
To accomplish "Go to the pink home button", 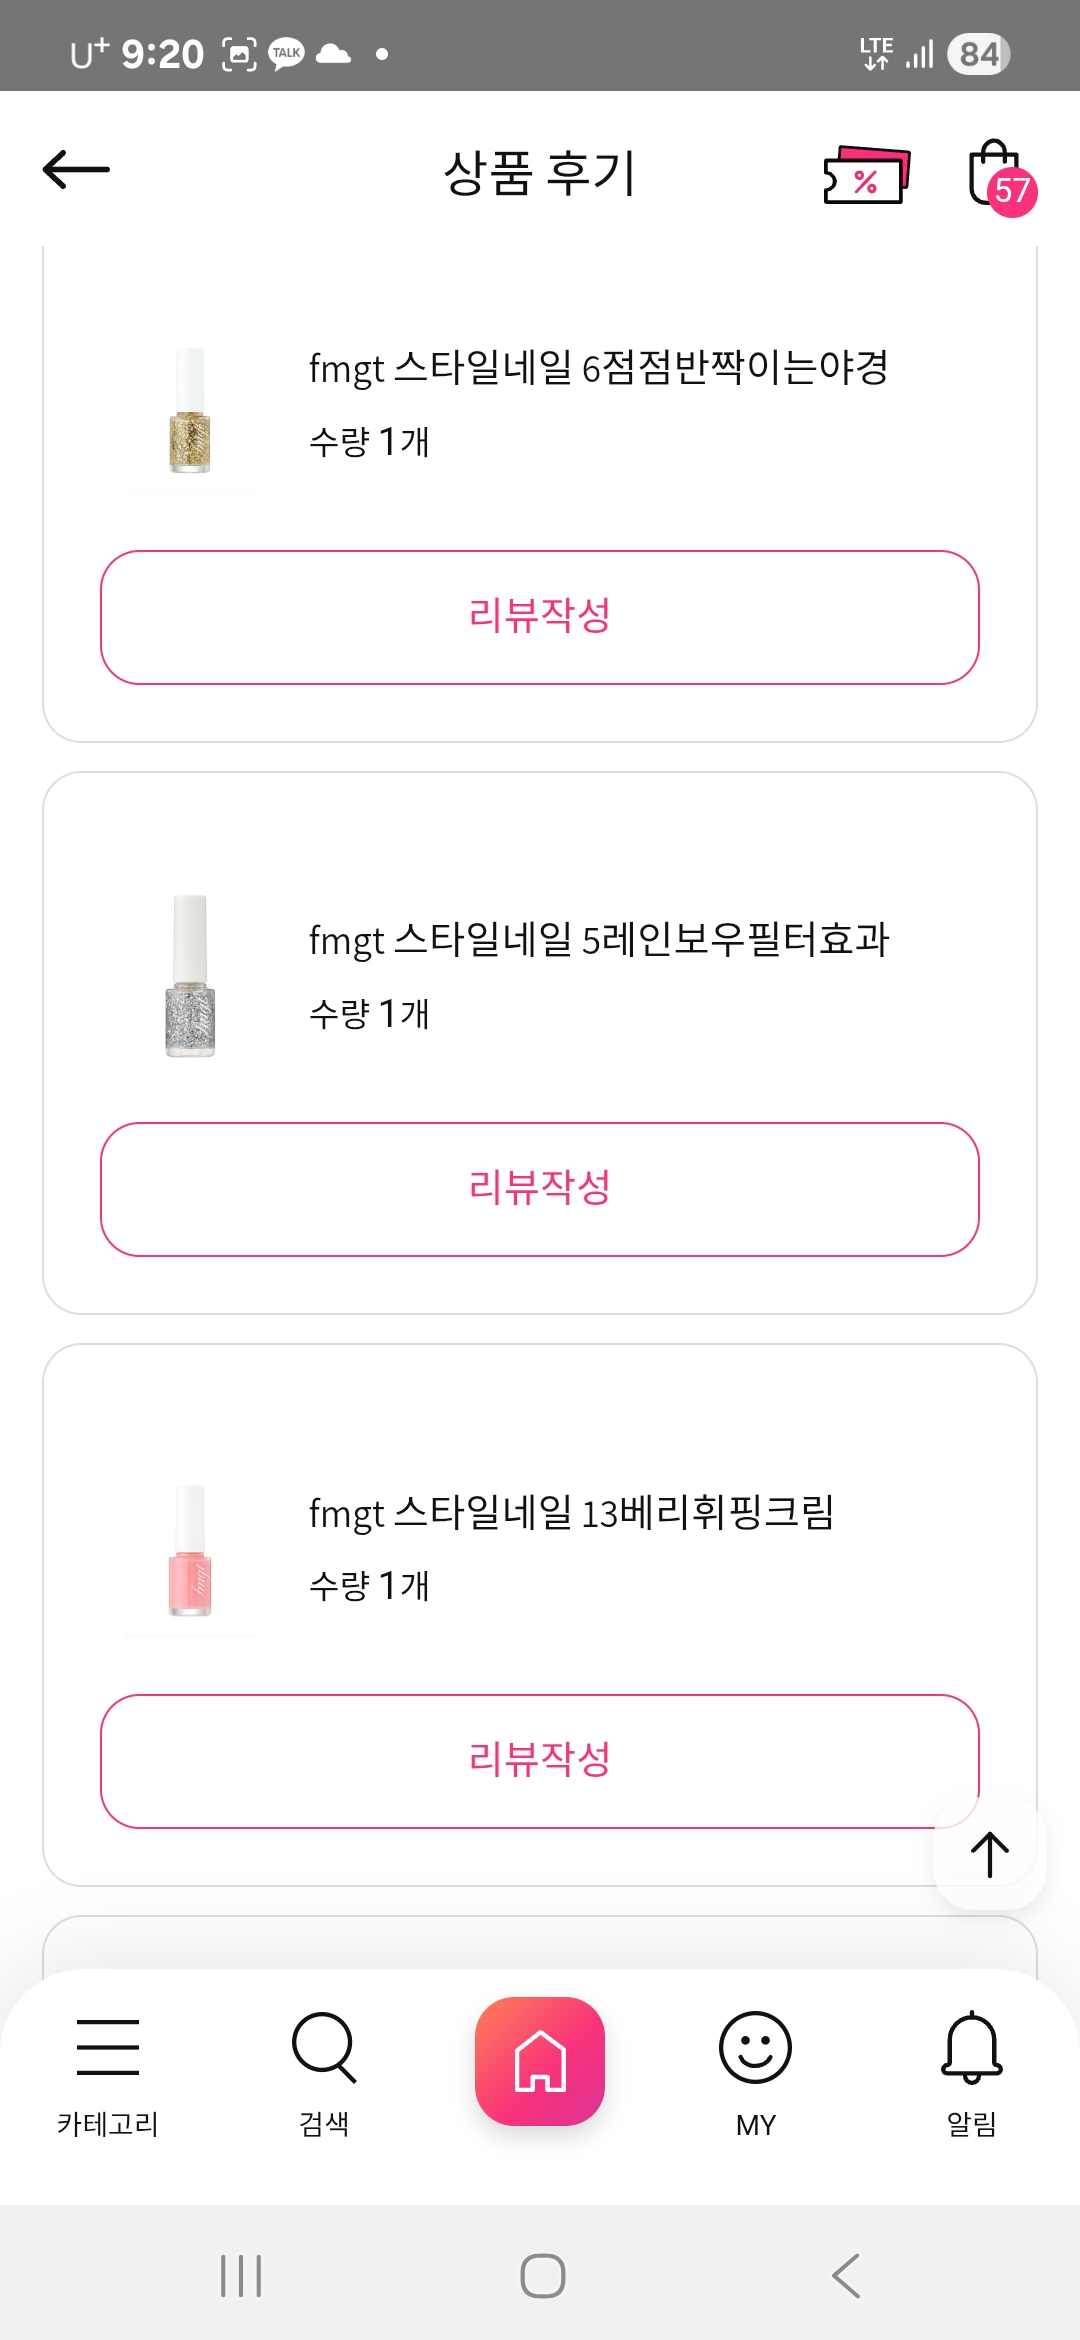I will click(540, 2061).
